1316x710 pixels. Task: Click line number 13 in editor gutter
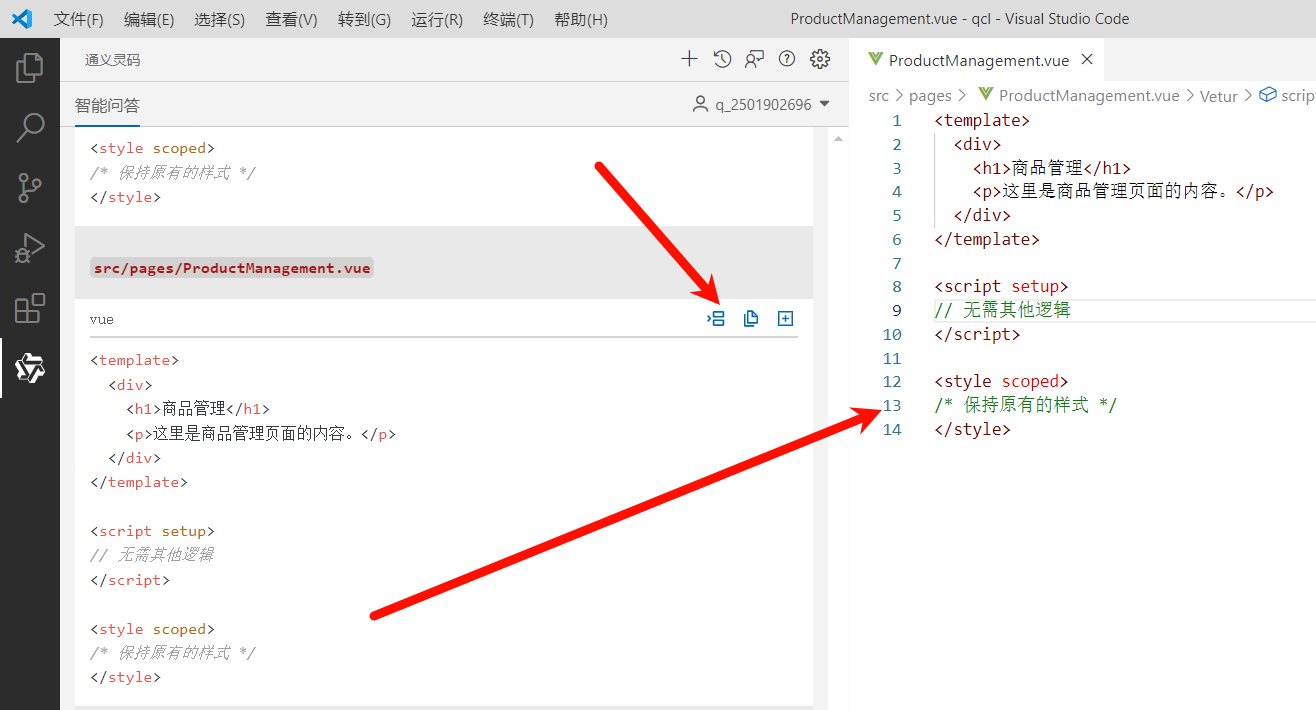coord(892,405)
